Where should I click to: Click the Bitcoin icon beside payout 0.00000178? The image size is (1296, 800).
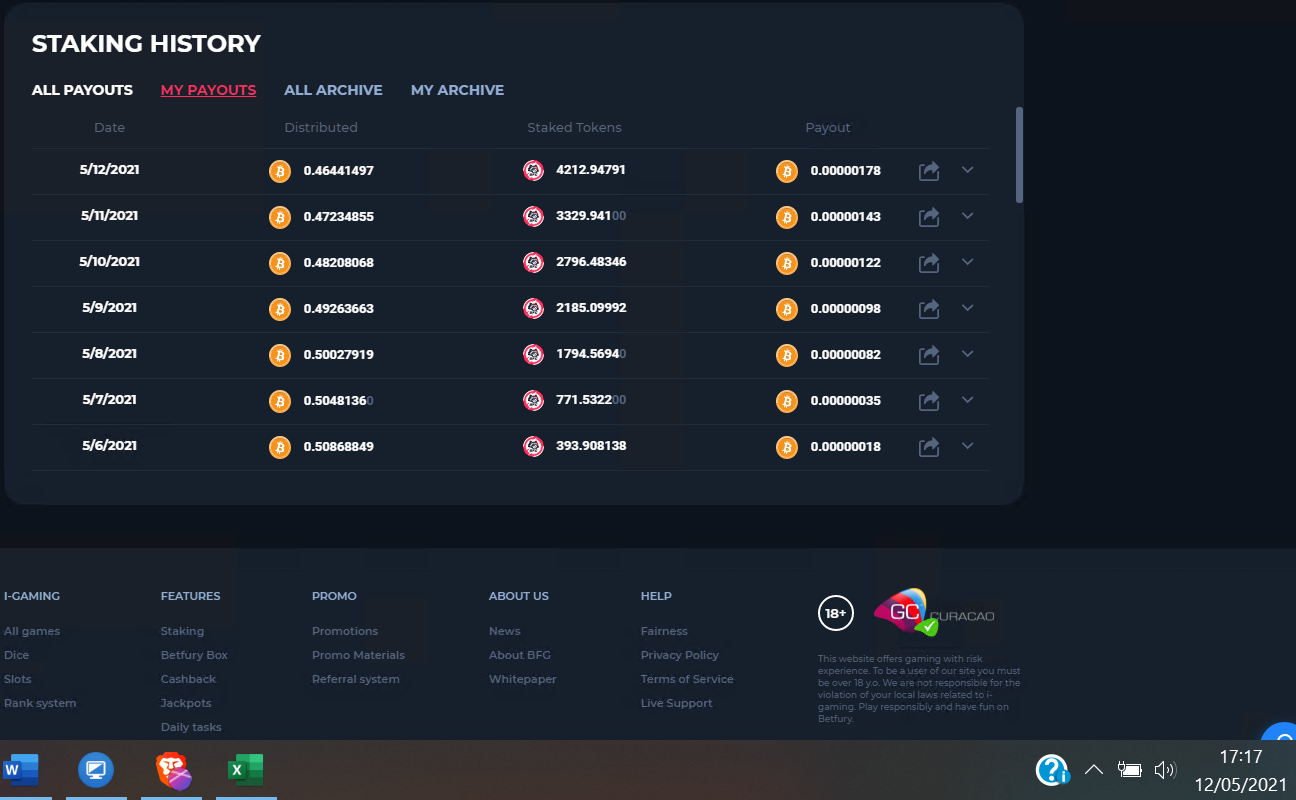pyautogui.click(x=787, y=171)
